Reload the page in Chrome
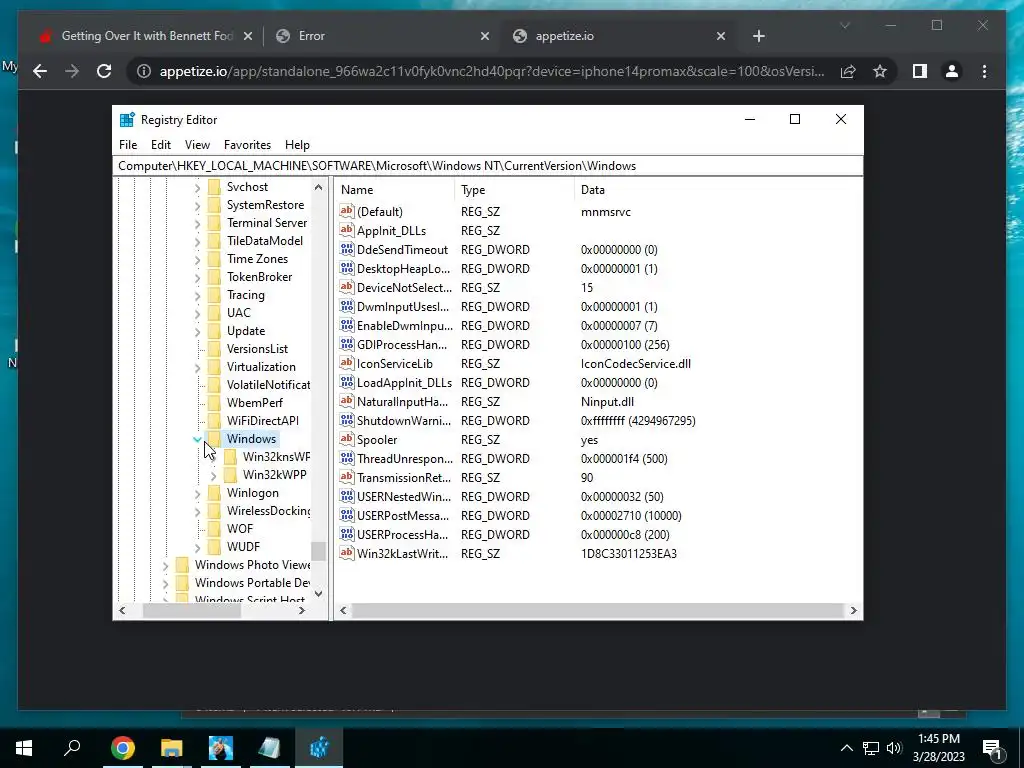The image size is (1024, 768). (104, 71)
